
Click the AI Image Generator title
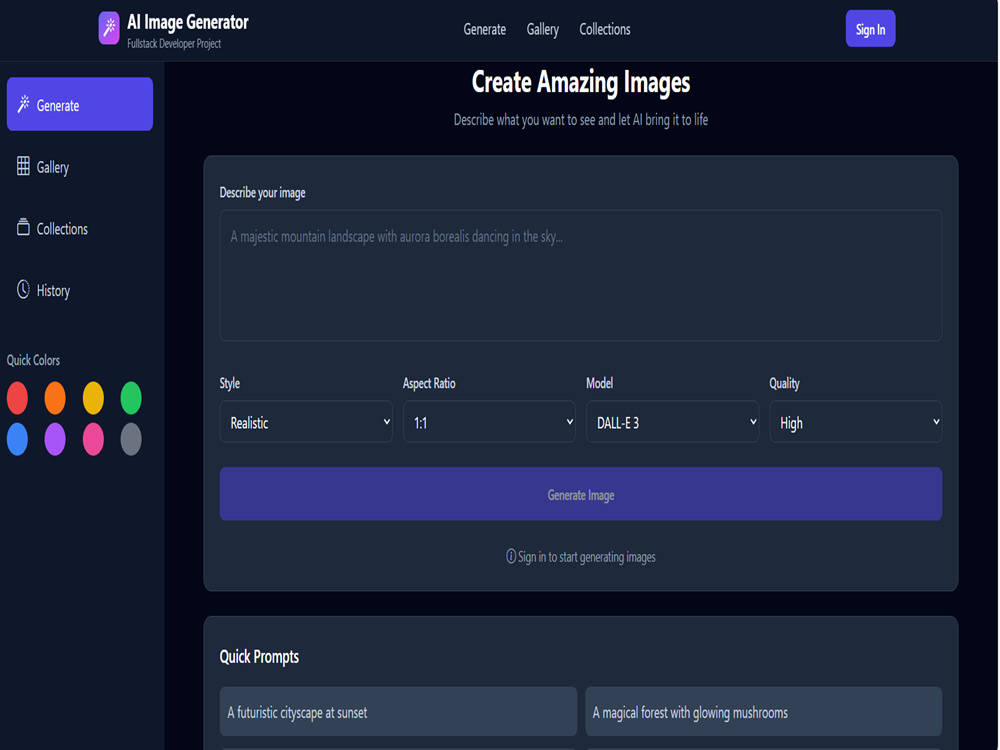pyautogui.click(x=188, y=22)
